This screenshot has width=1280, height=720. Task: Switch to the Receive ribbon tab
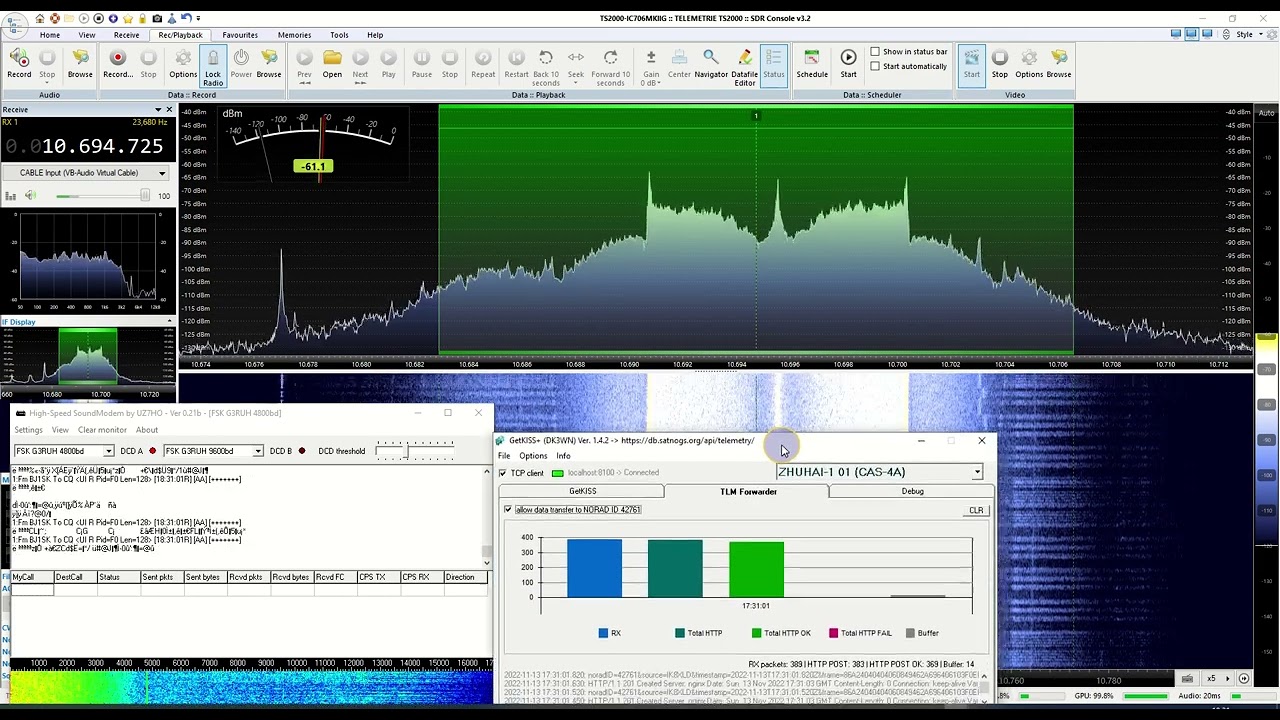pos(126,35)
